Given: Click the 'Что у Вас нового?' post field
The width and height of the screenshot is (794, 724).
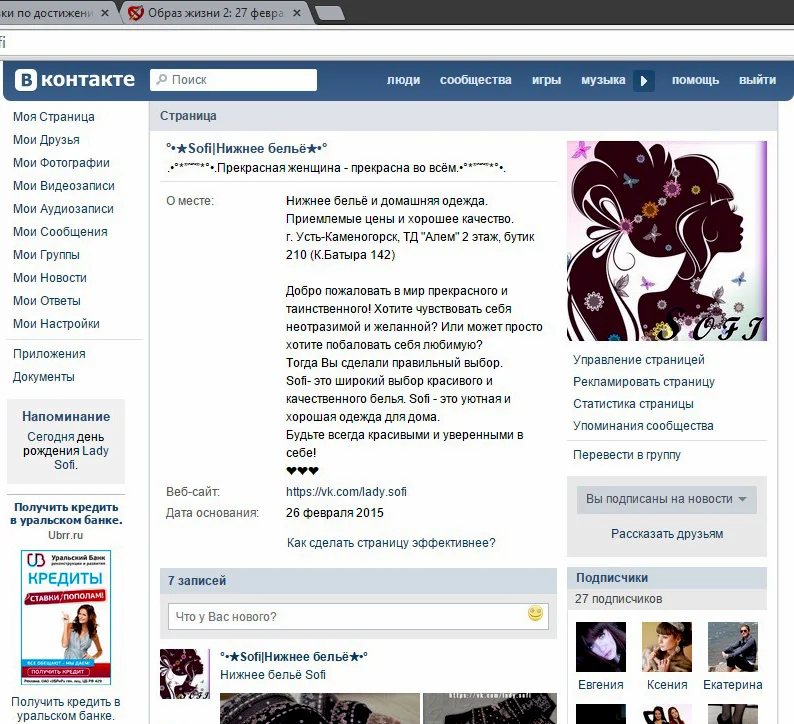Looking at the screenshot, I should 358,617.
